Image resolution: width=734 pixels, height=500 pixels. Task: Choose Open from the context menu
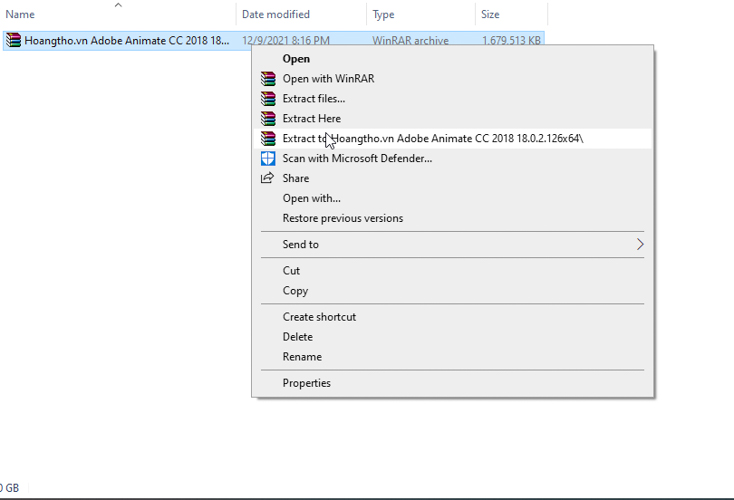point(296,59)
